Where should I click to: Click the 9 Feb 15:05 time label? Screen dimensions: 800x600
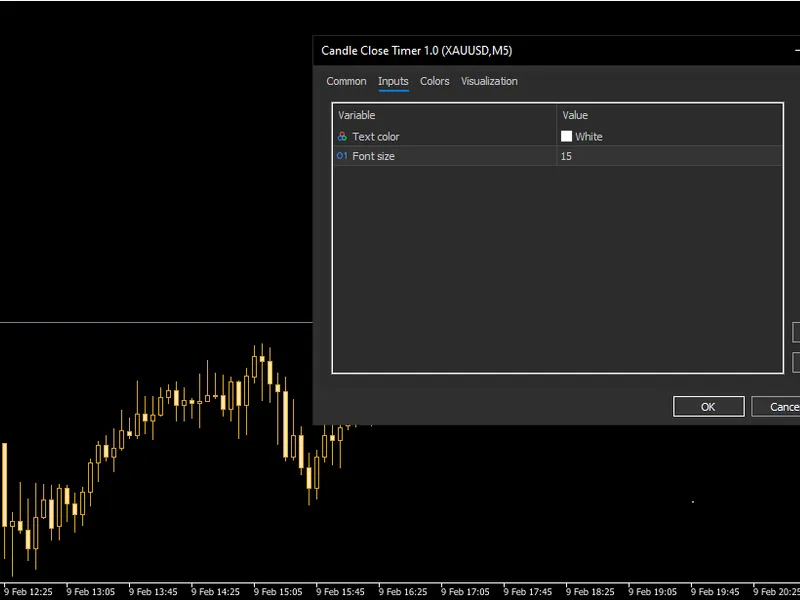tap(278, 592)
